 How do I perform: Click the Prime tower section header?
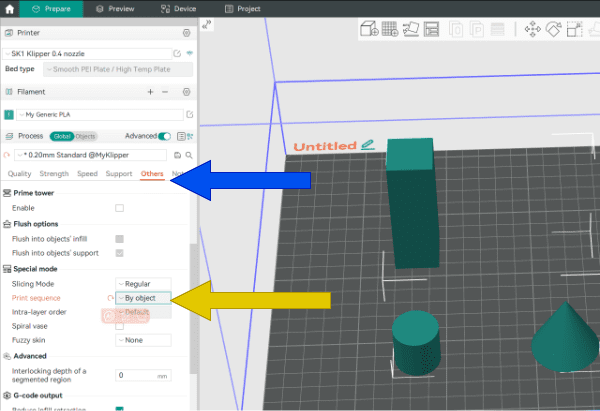pyautogui.click(x=34, y=193)
